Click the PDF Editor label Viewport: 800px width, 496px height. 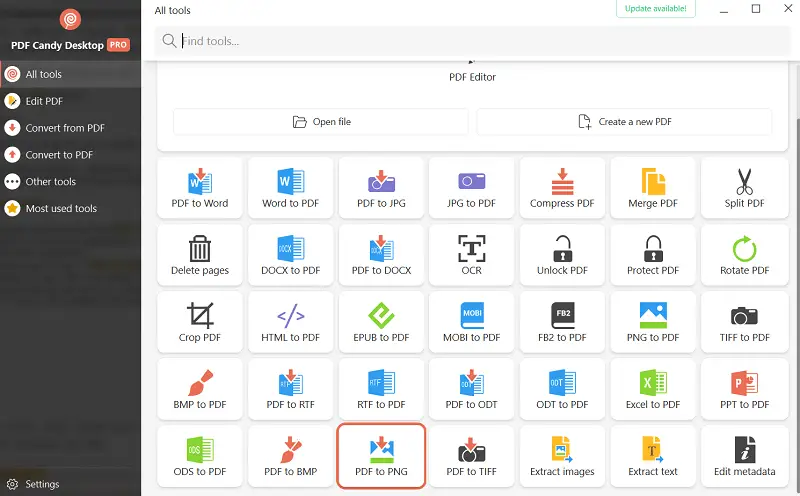[472, 77]
